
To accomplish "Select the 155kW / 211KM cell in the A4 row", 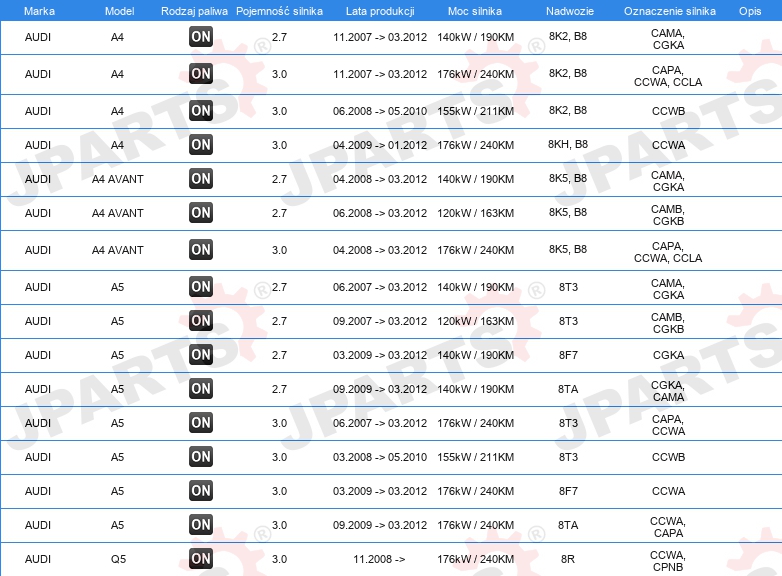I will click(x=475, y=111).
